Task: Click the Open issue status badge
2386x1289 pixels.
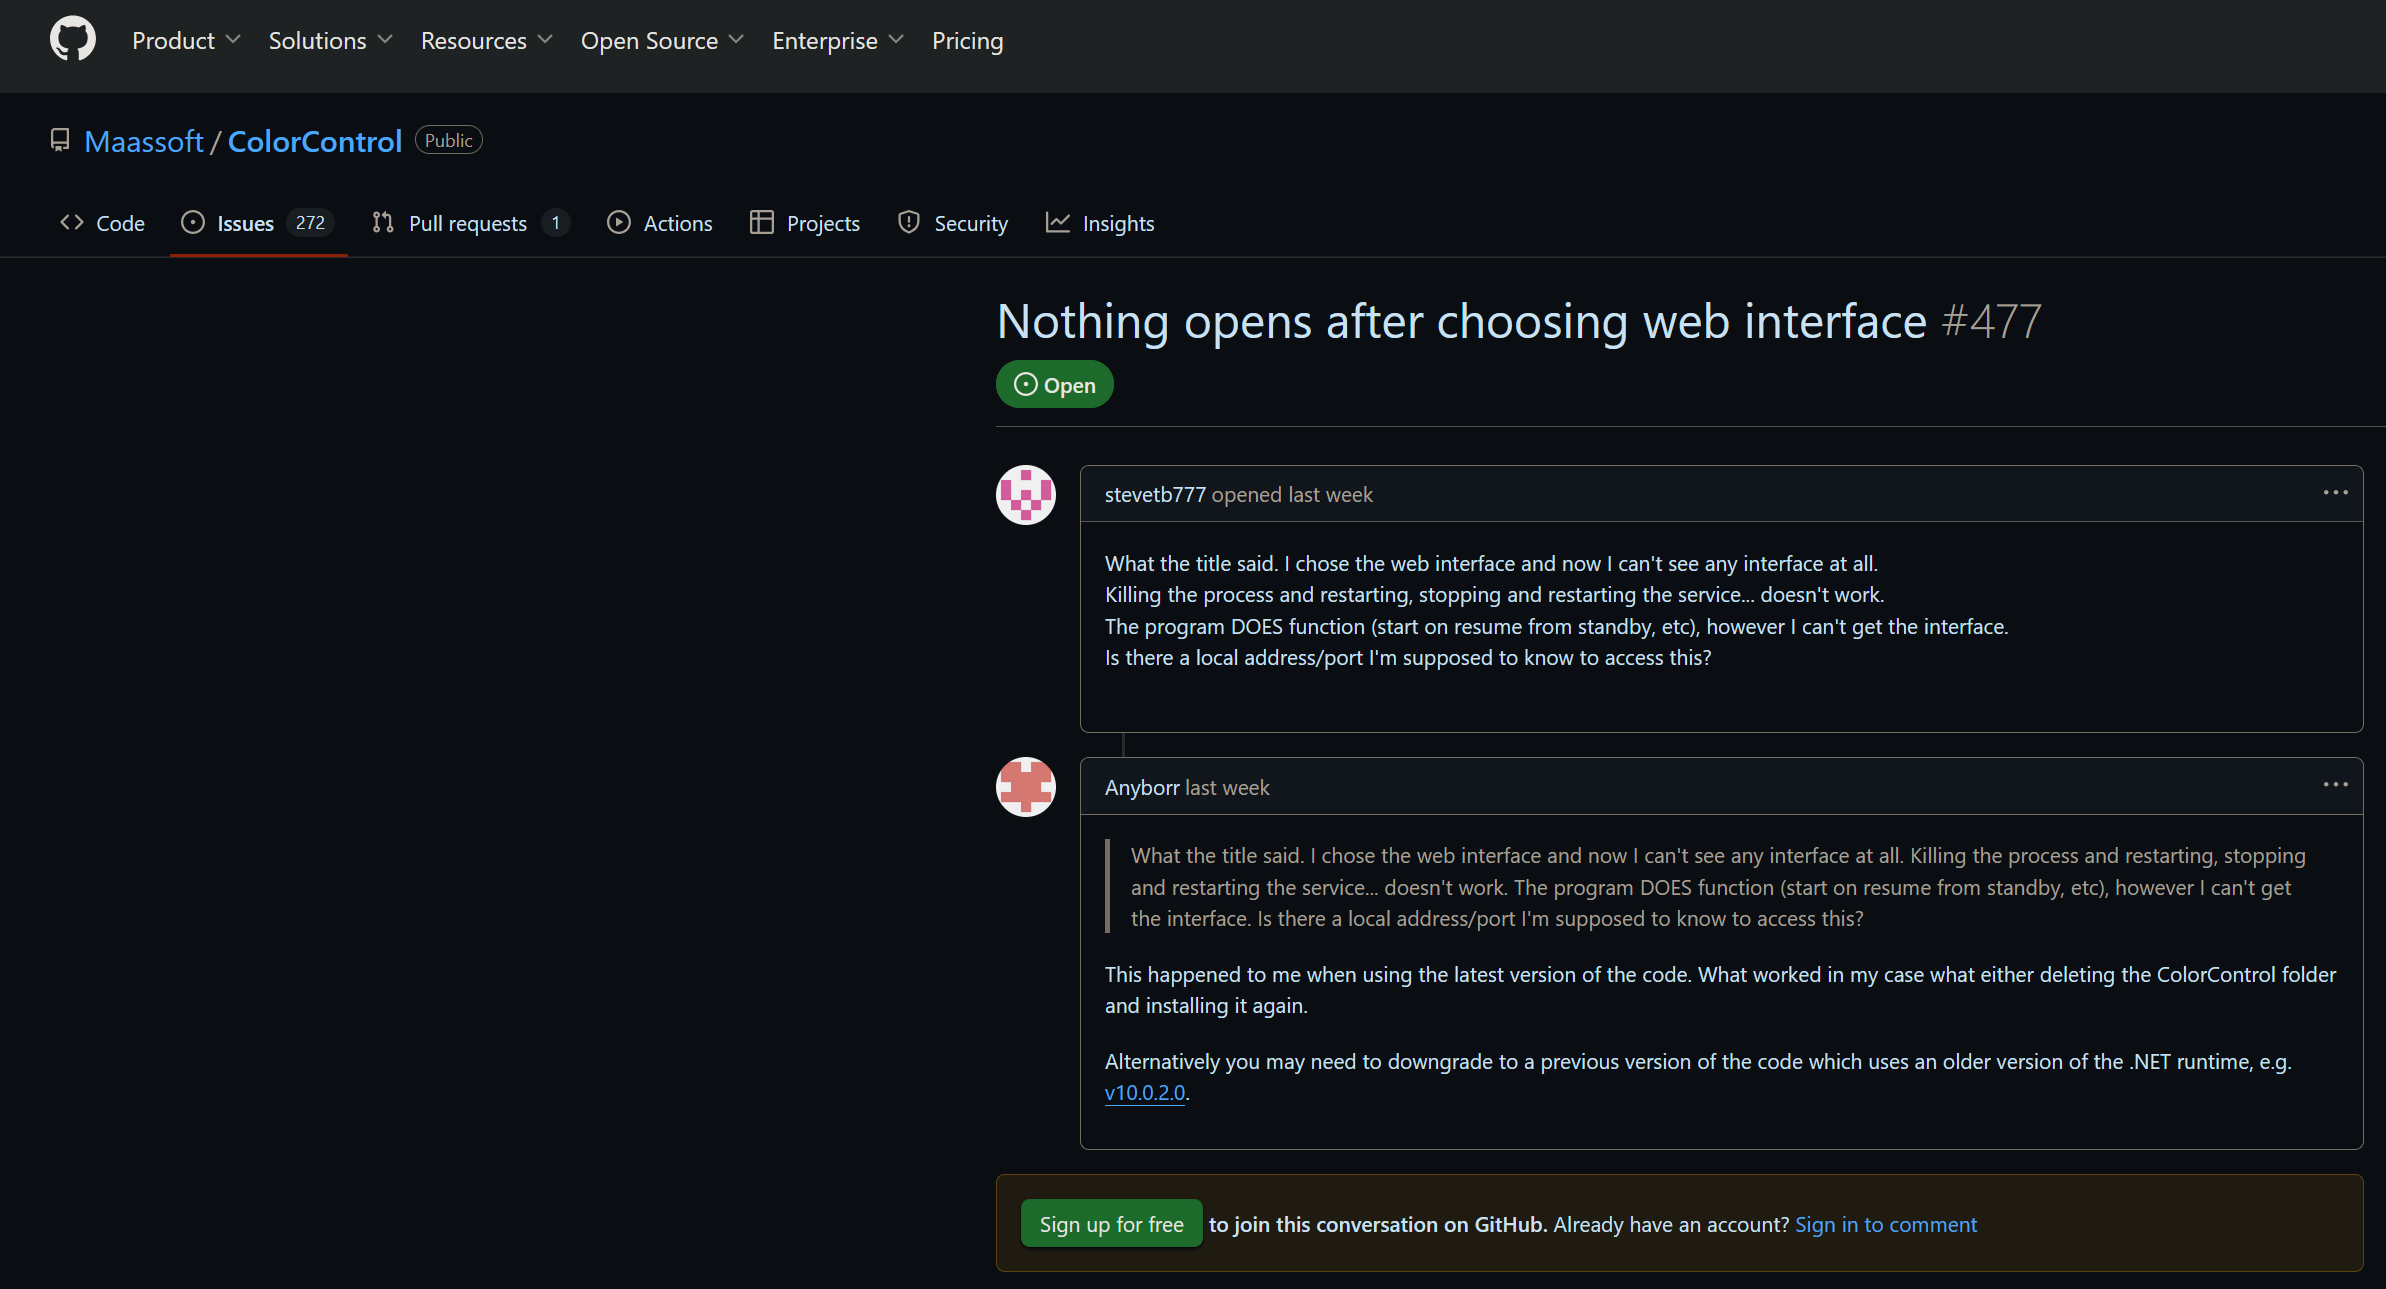Action: point(1054,385)
